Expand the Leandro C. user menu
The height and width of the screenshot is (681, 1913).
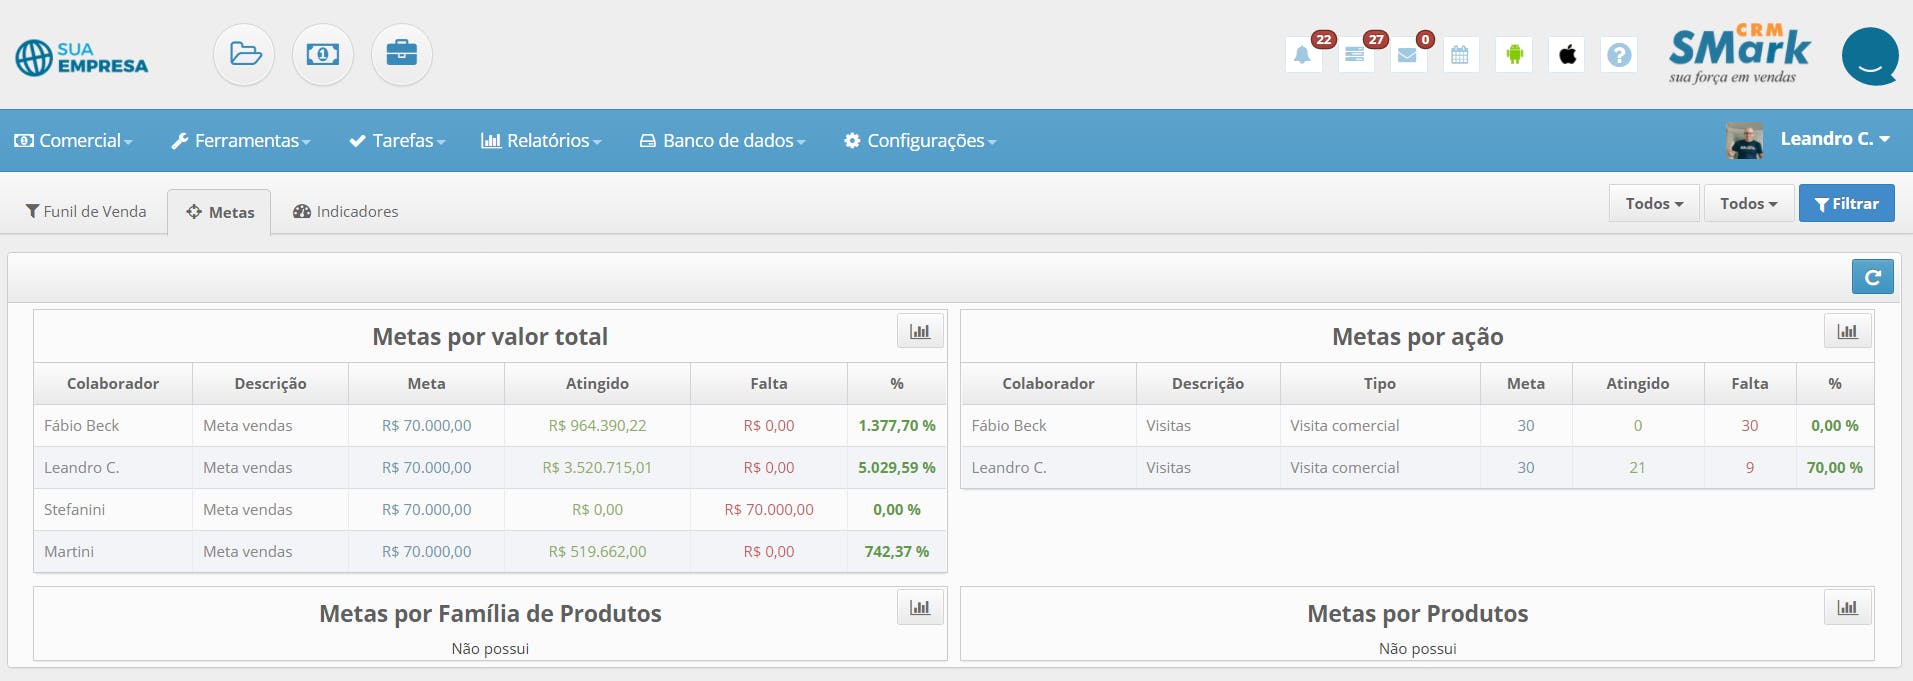click(1834, 139)
